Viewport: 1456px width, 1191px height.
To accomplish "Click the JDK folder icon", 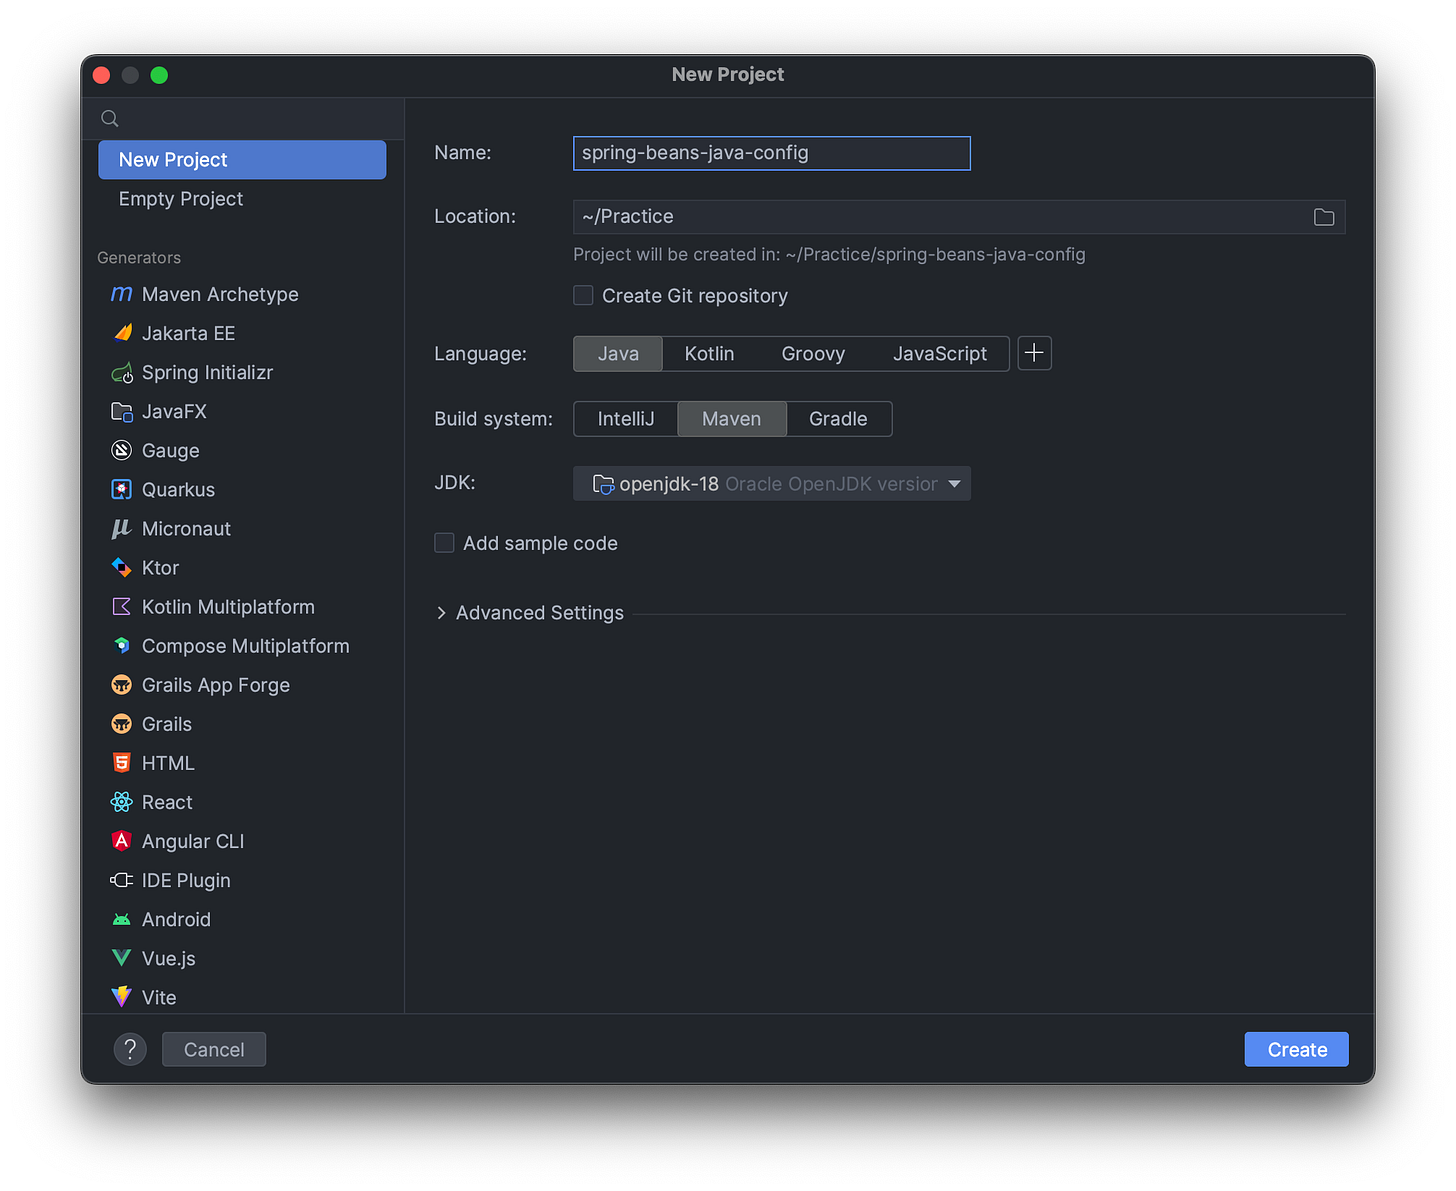I will pyautogui.click(x=603, y=484).
